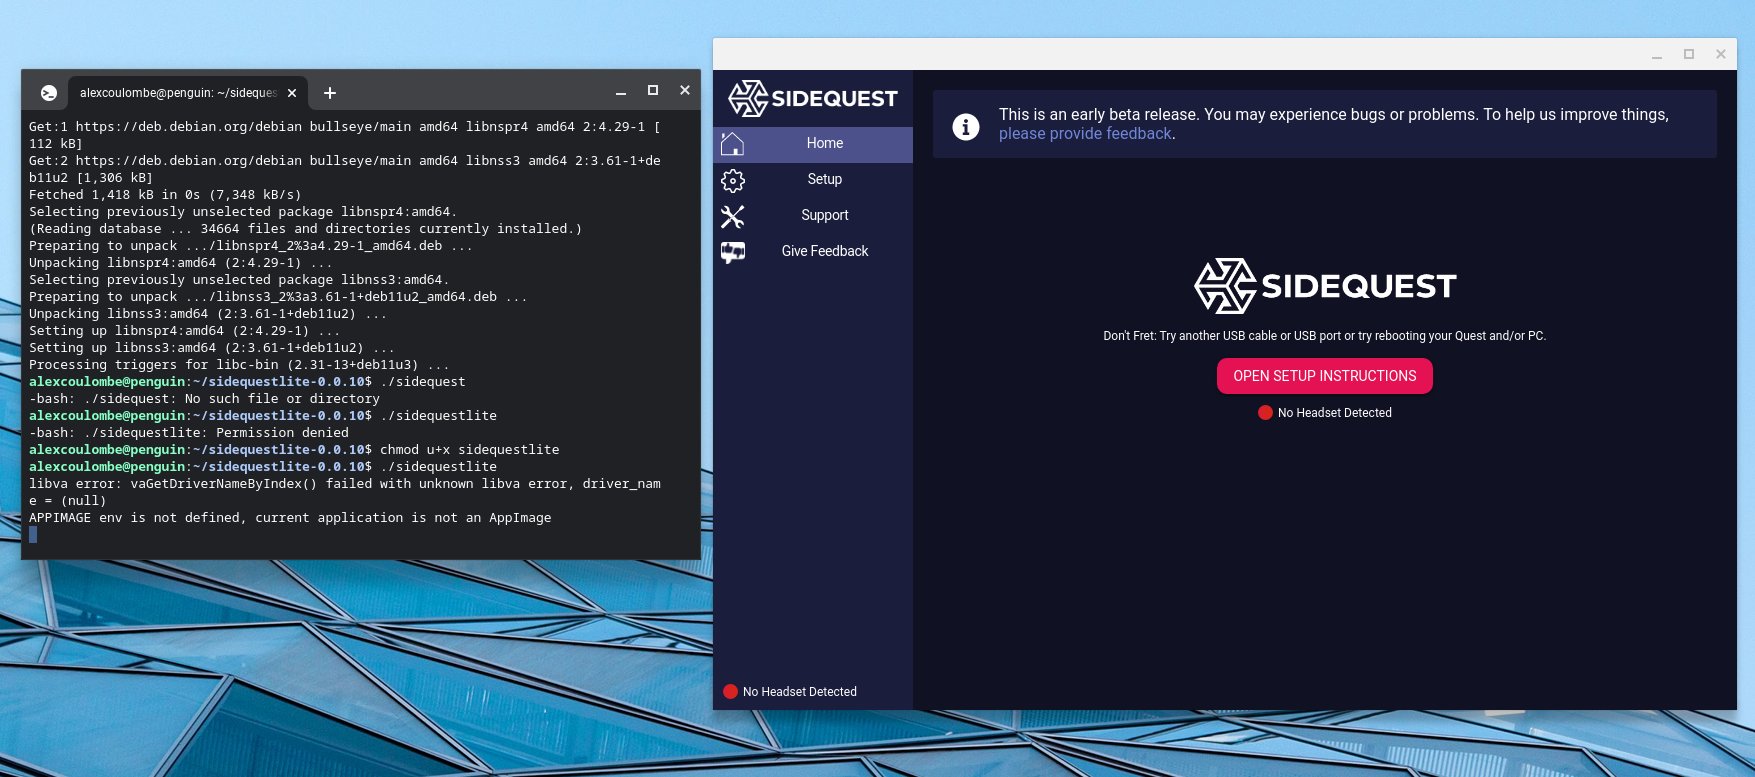Screen dimensions: 1755x777
Task: Minimize the terminal window
Action: point(621,92)
